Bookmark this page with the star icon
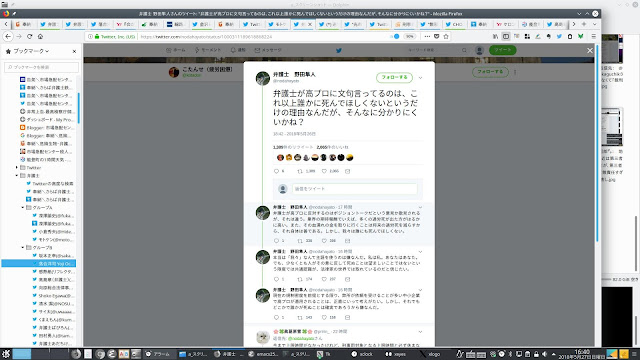 (446, 36)
